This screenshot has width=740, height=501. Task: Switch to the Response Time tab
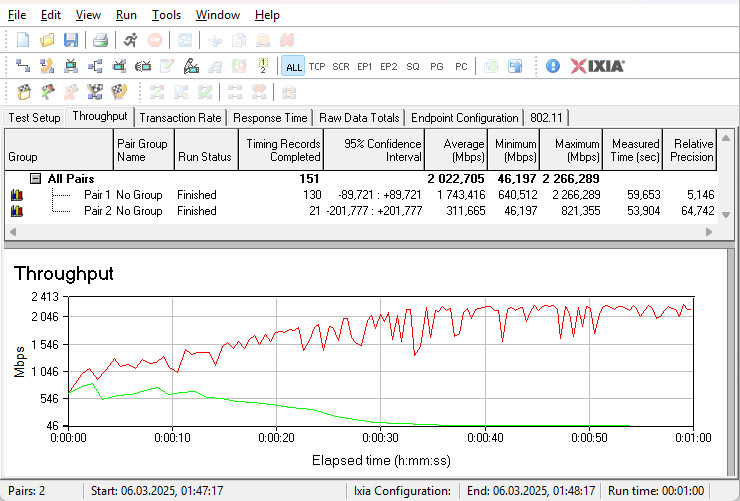pyautogui.click(x=270, y=118)
